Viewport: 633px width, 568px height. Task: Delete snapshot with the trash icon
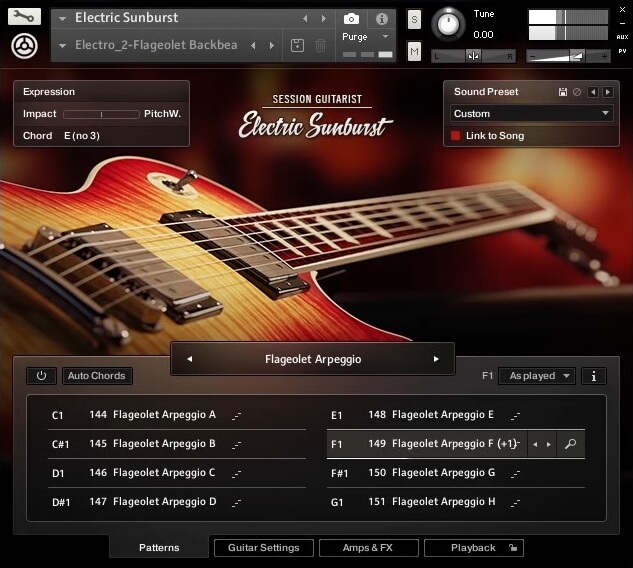[x=320, y=45]
